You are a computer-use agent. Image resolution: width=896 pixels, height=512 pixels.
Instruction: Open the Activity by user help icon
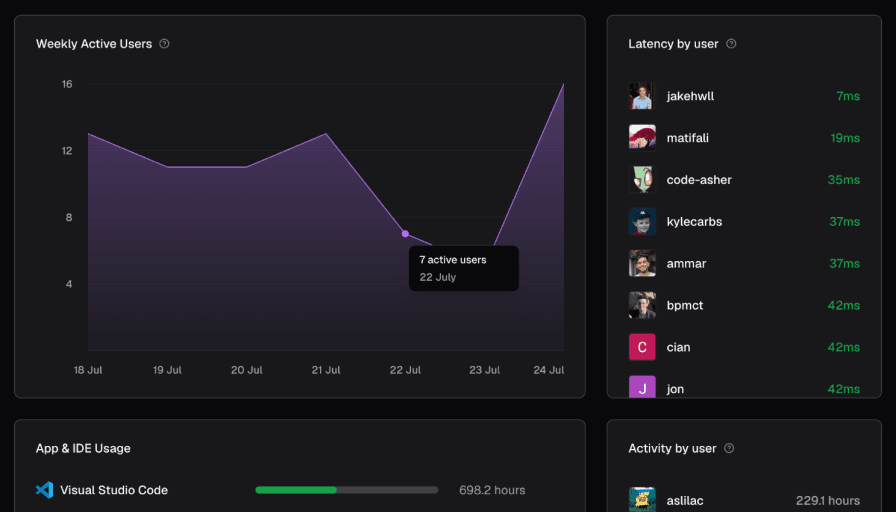pyautogui.click(x=729, y=449)
